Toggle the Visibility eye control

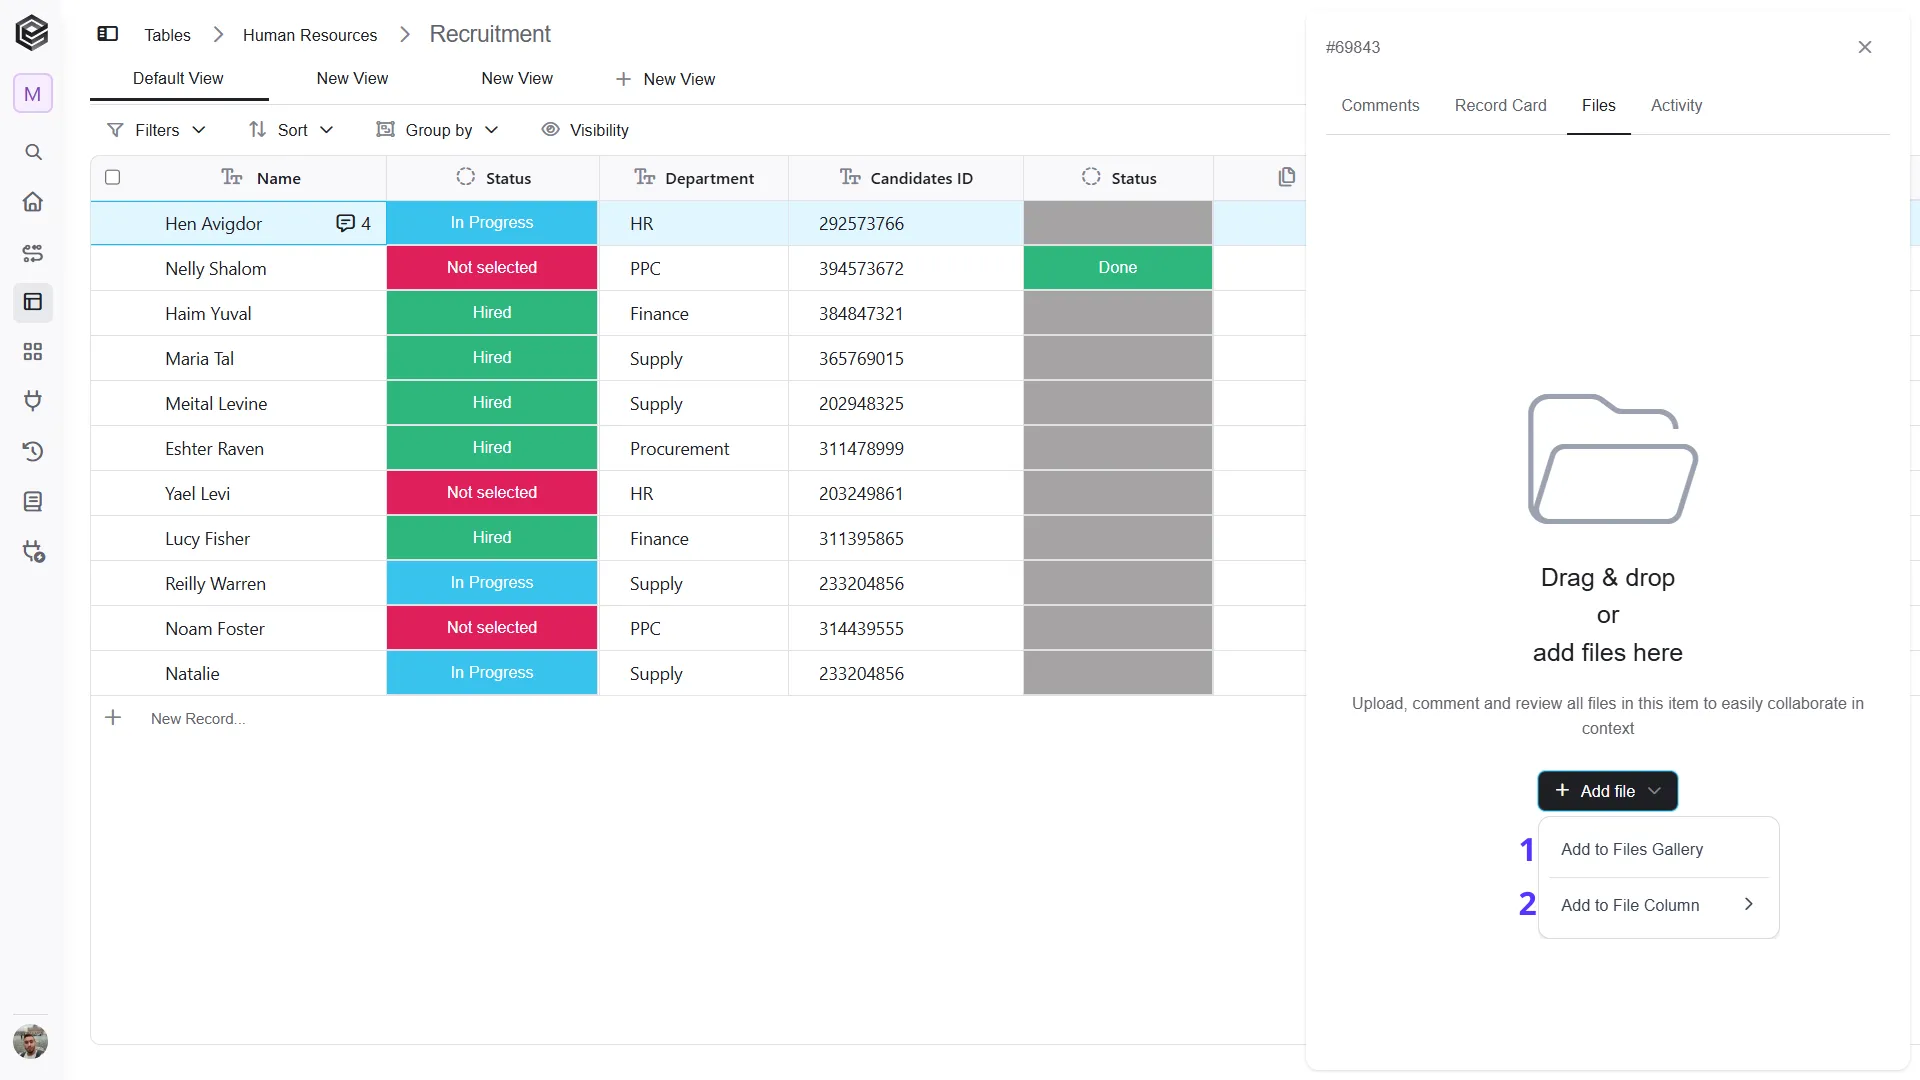click(x=585, y=130)
